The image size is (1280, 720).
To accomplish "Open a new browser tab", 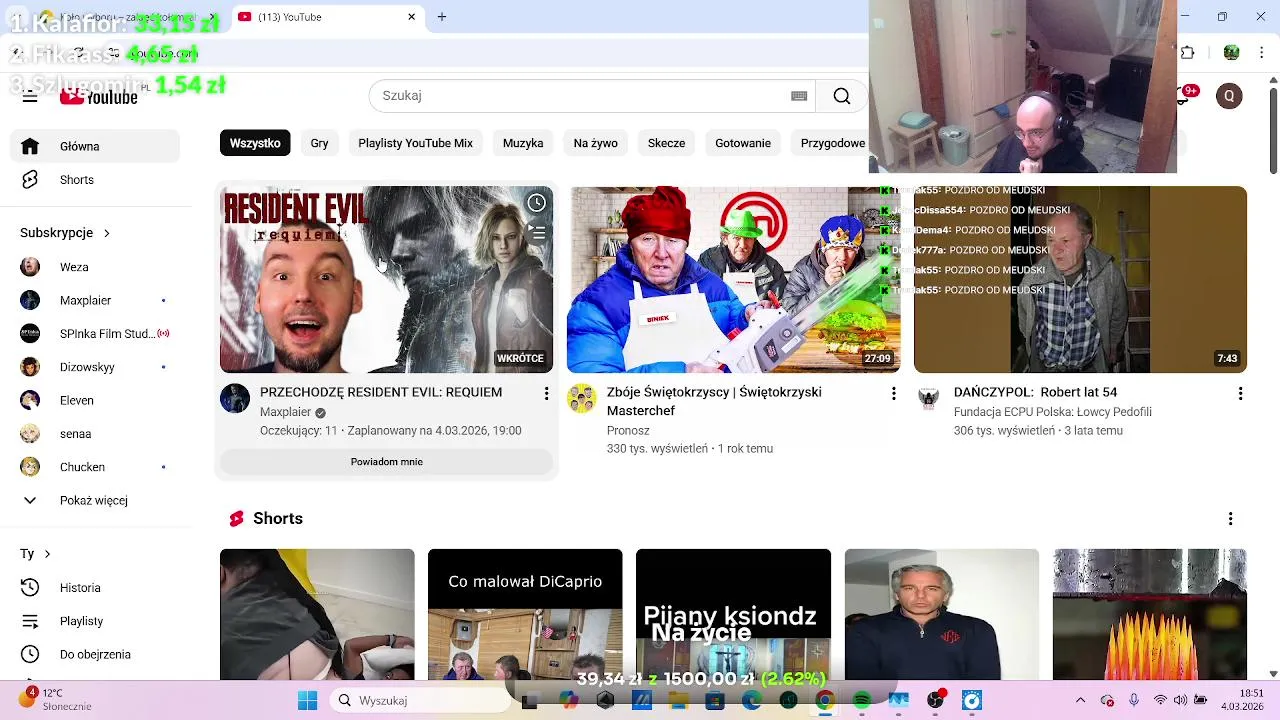I will (442, 17).
